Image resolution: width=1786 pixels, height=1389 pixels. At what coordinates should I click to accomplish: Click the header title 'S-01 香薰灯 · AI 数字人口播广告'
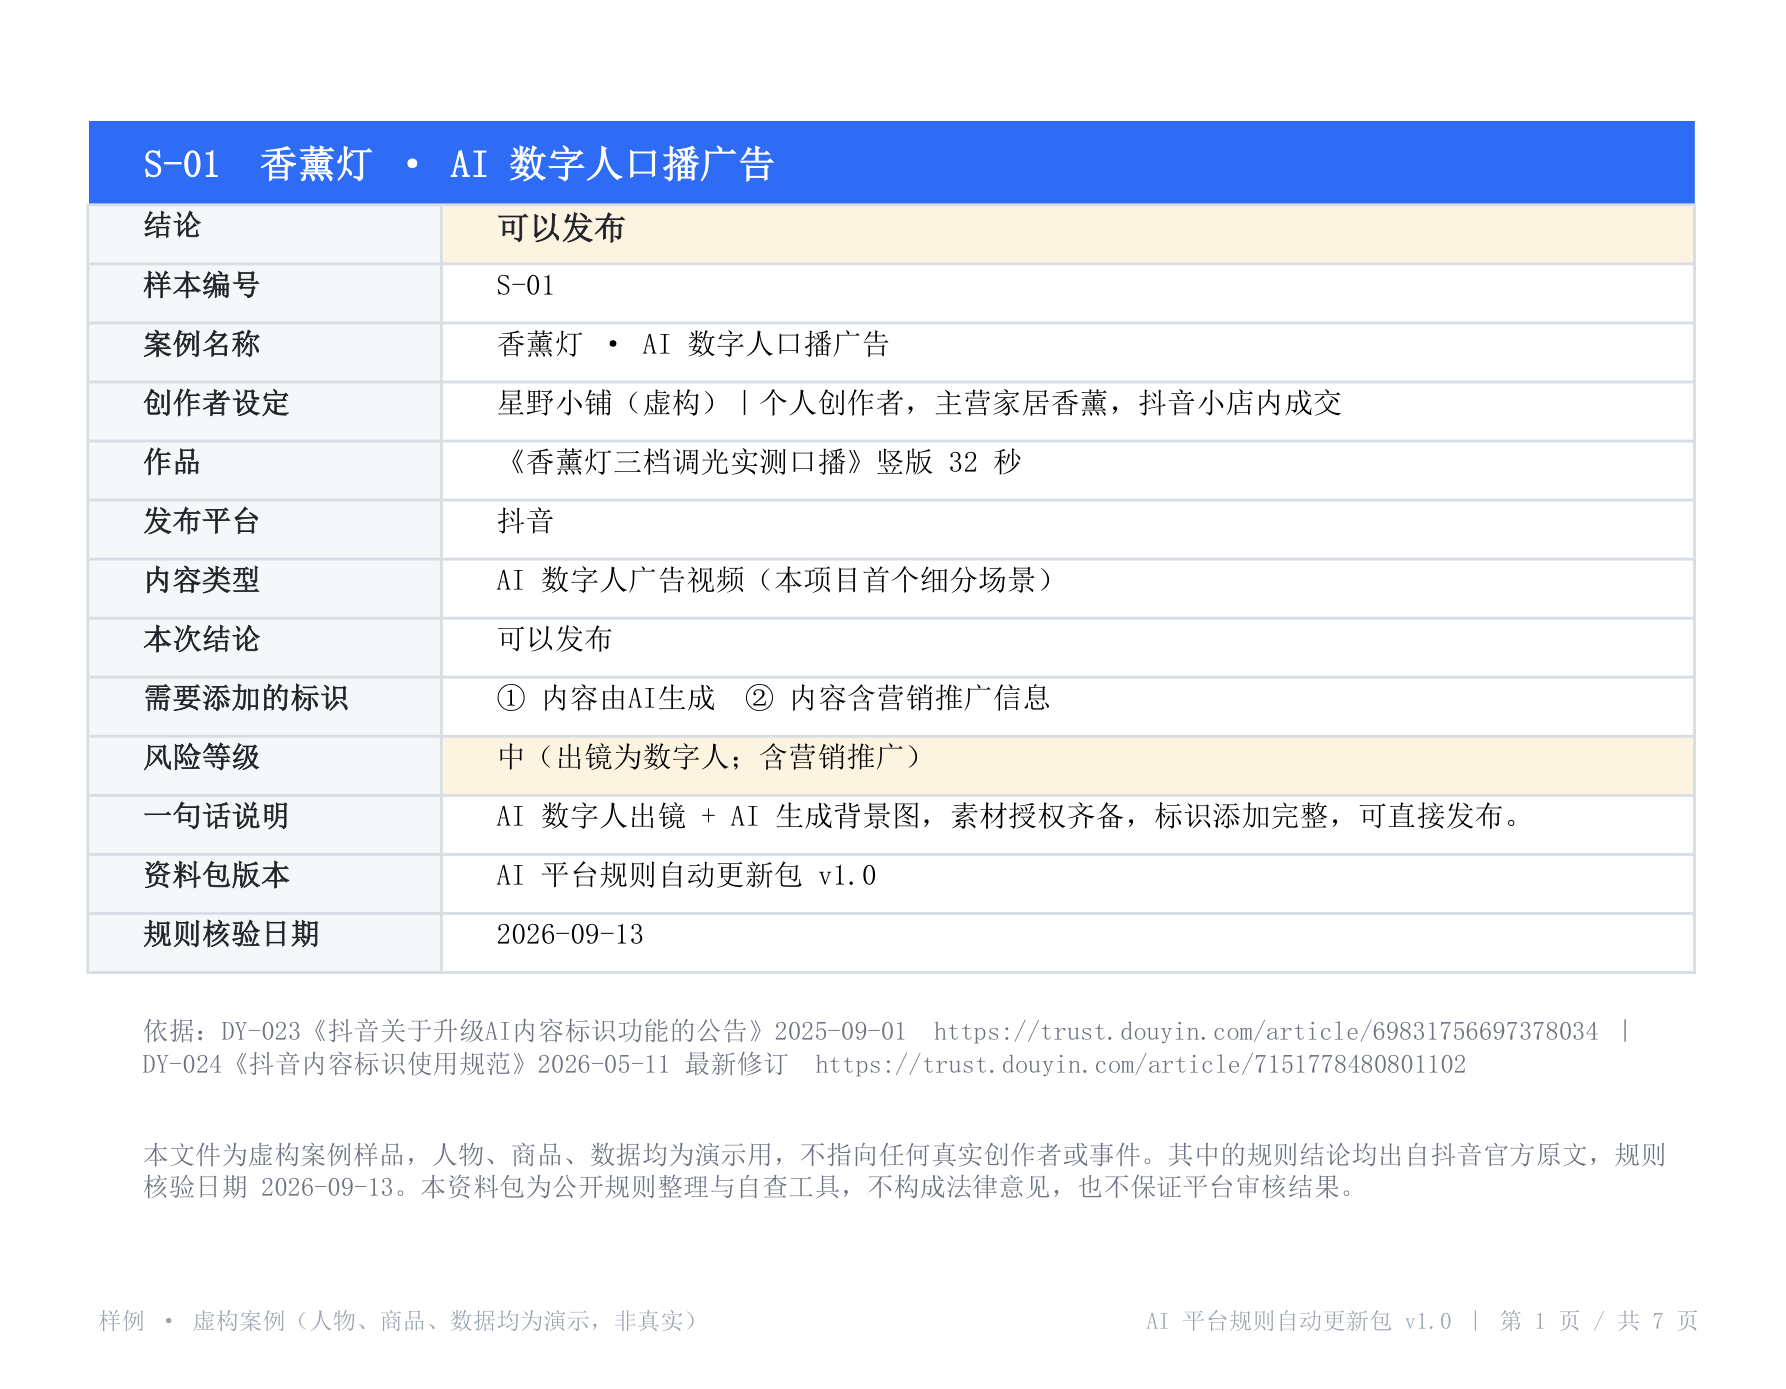[x=459, y=164]
